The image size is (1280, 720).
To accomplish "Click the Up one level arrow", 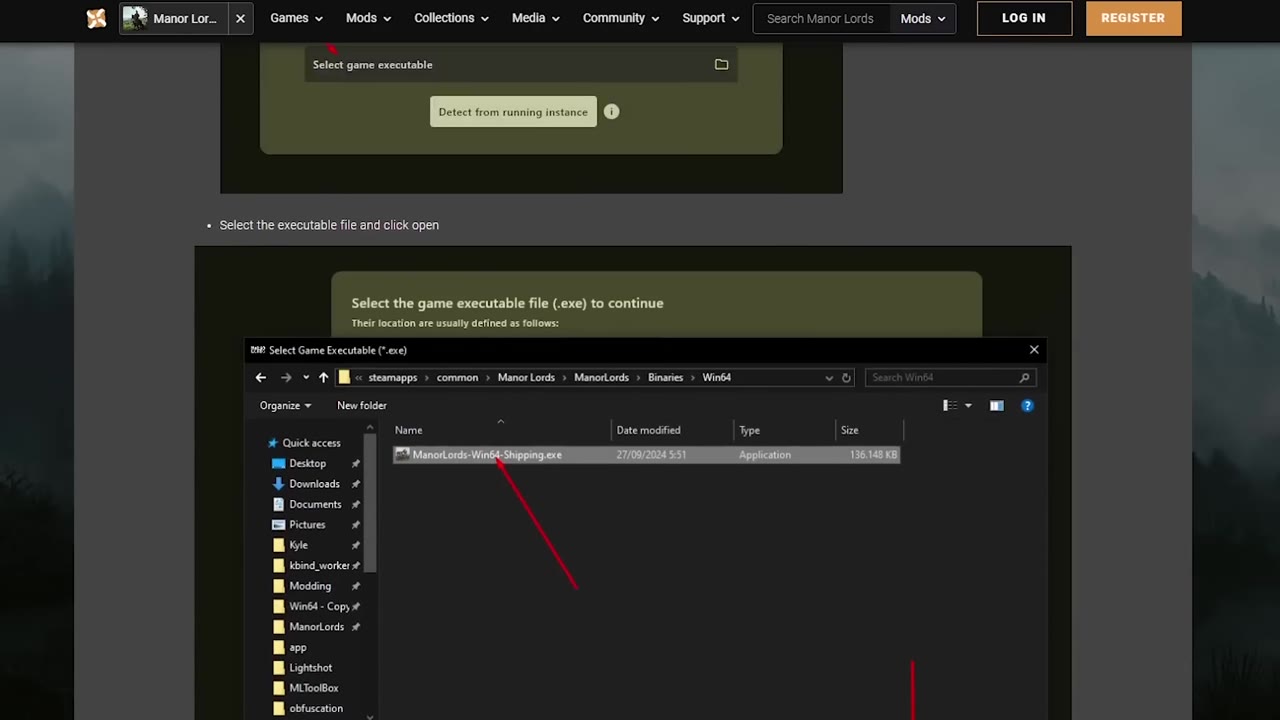I will (x=323, y=377).
